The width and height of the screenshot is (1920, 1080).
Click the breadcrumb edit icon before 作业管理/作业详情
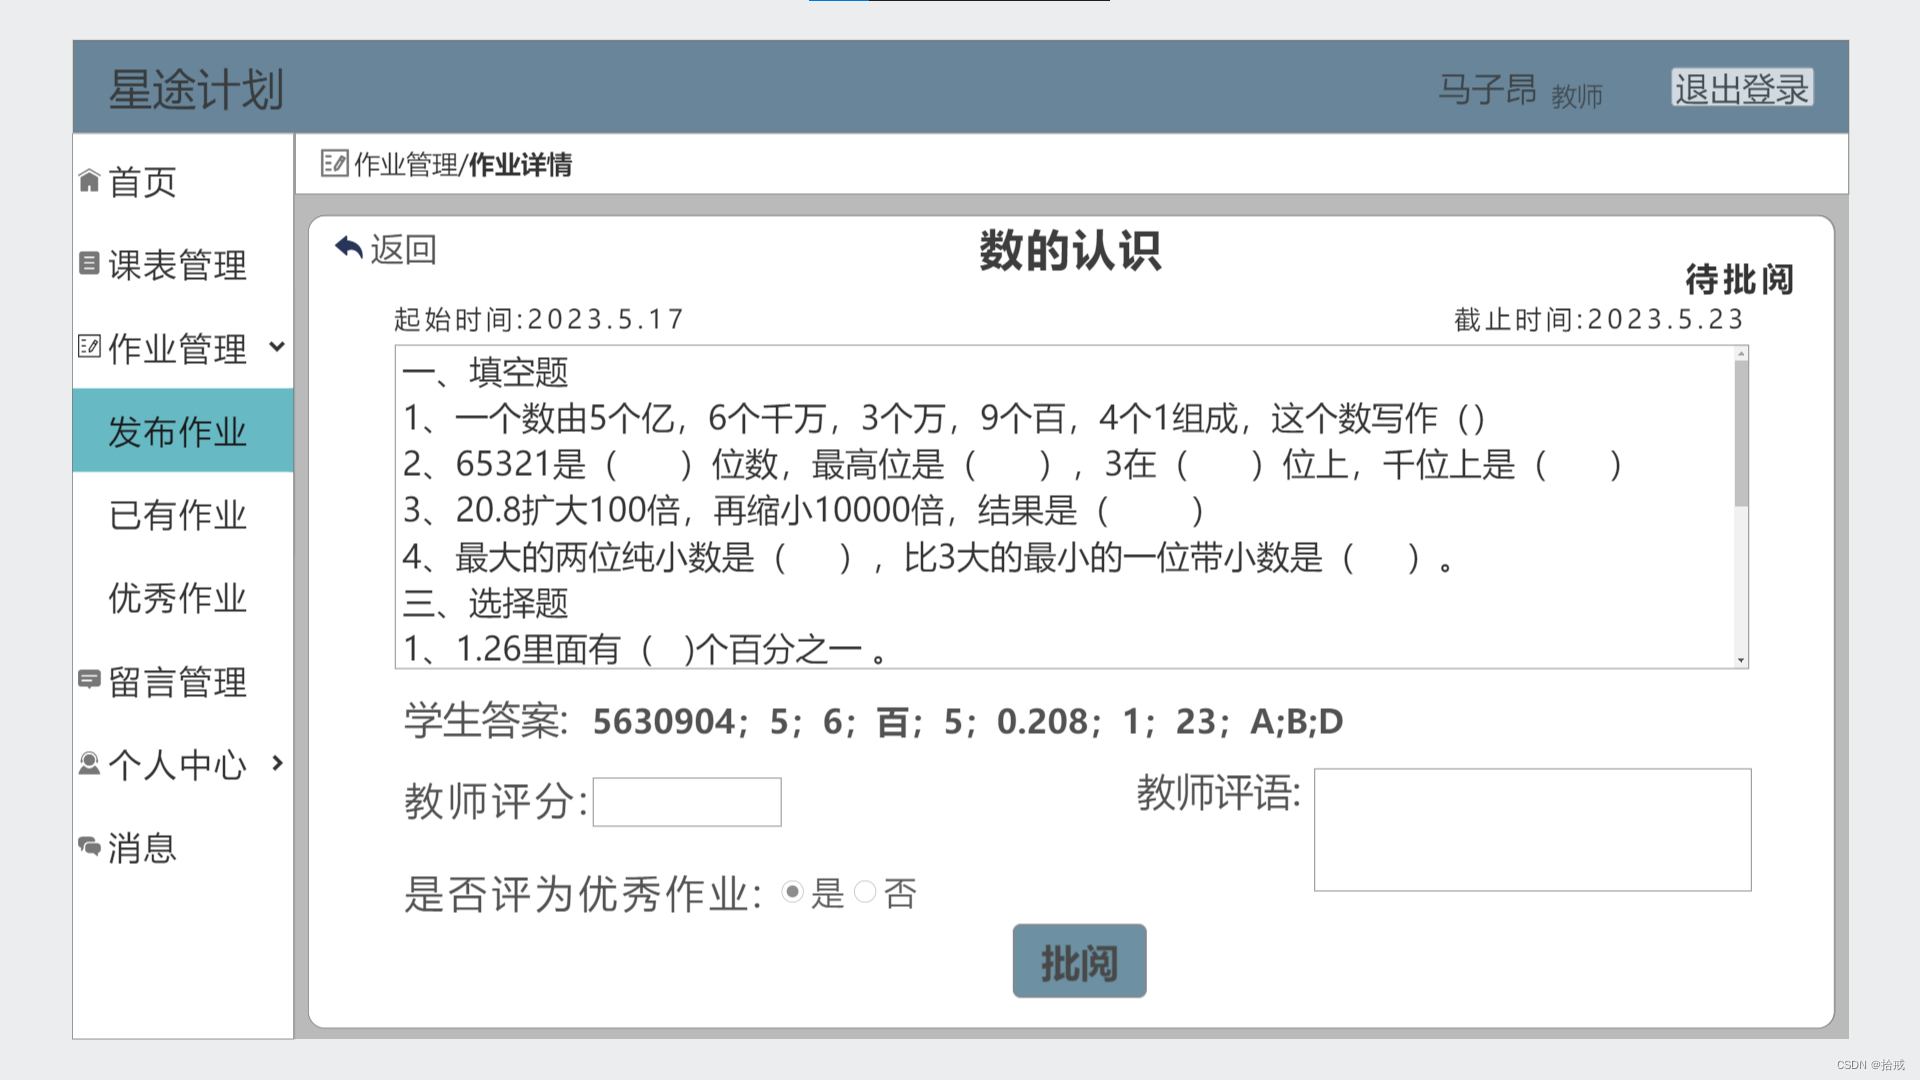coord(334,163)
